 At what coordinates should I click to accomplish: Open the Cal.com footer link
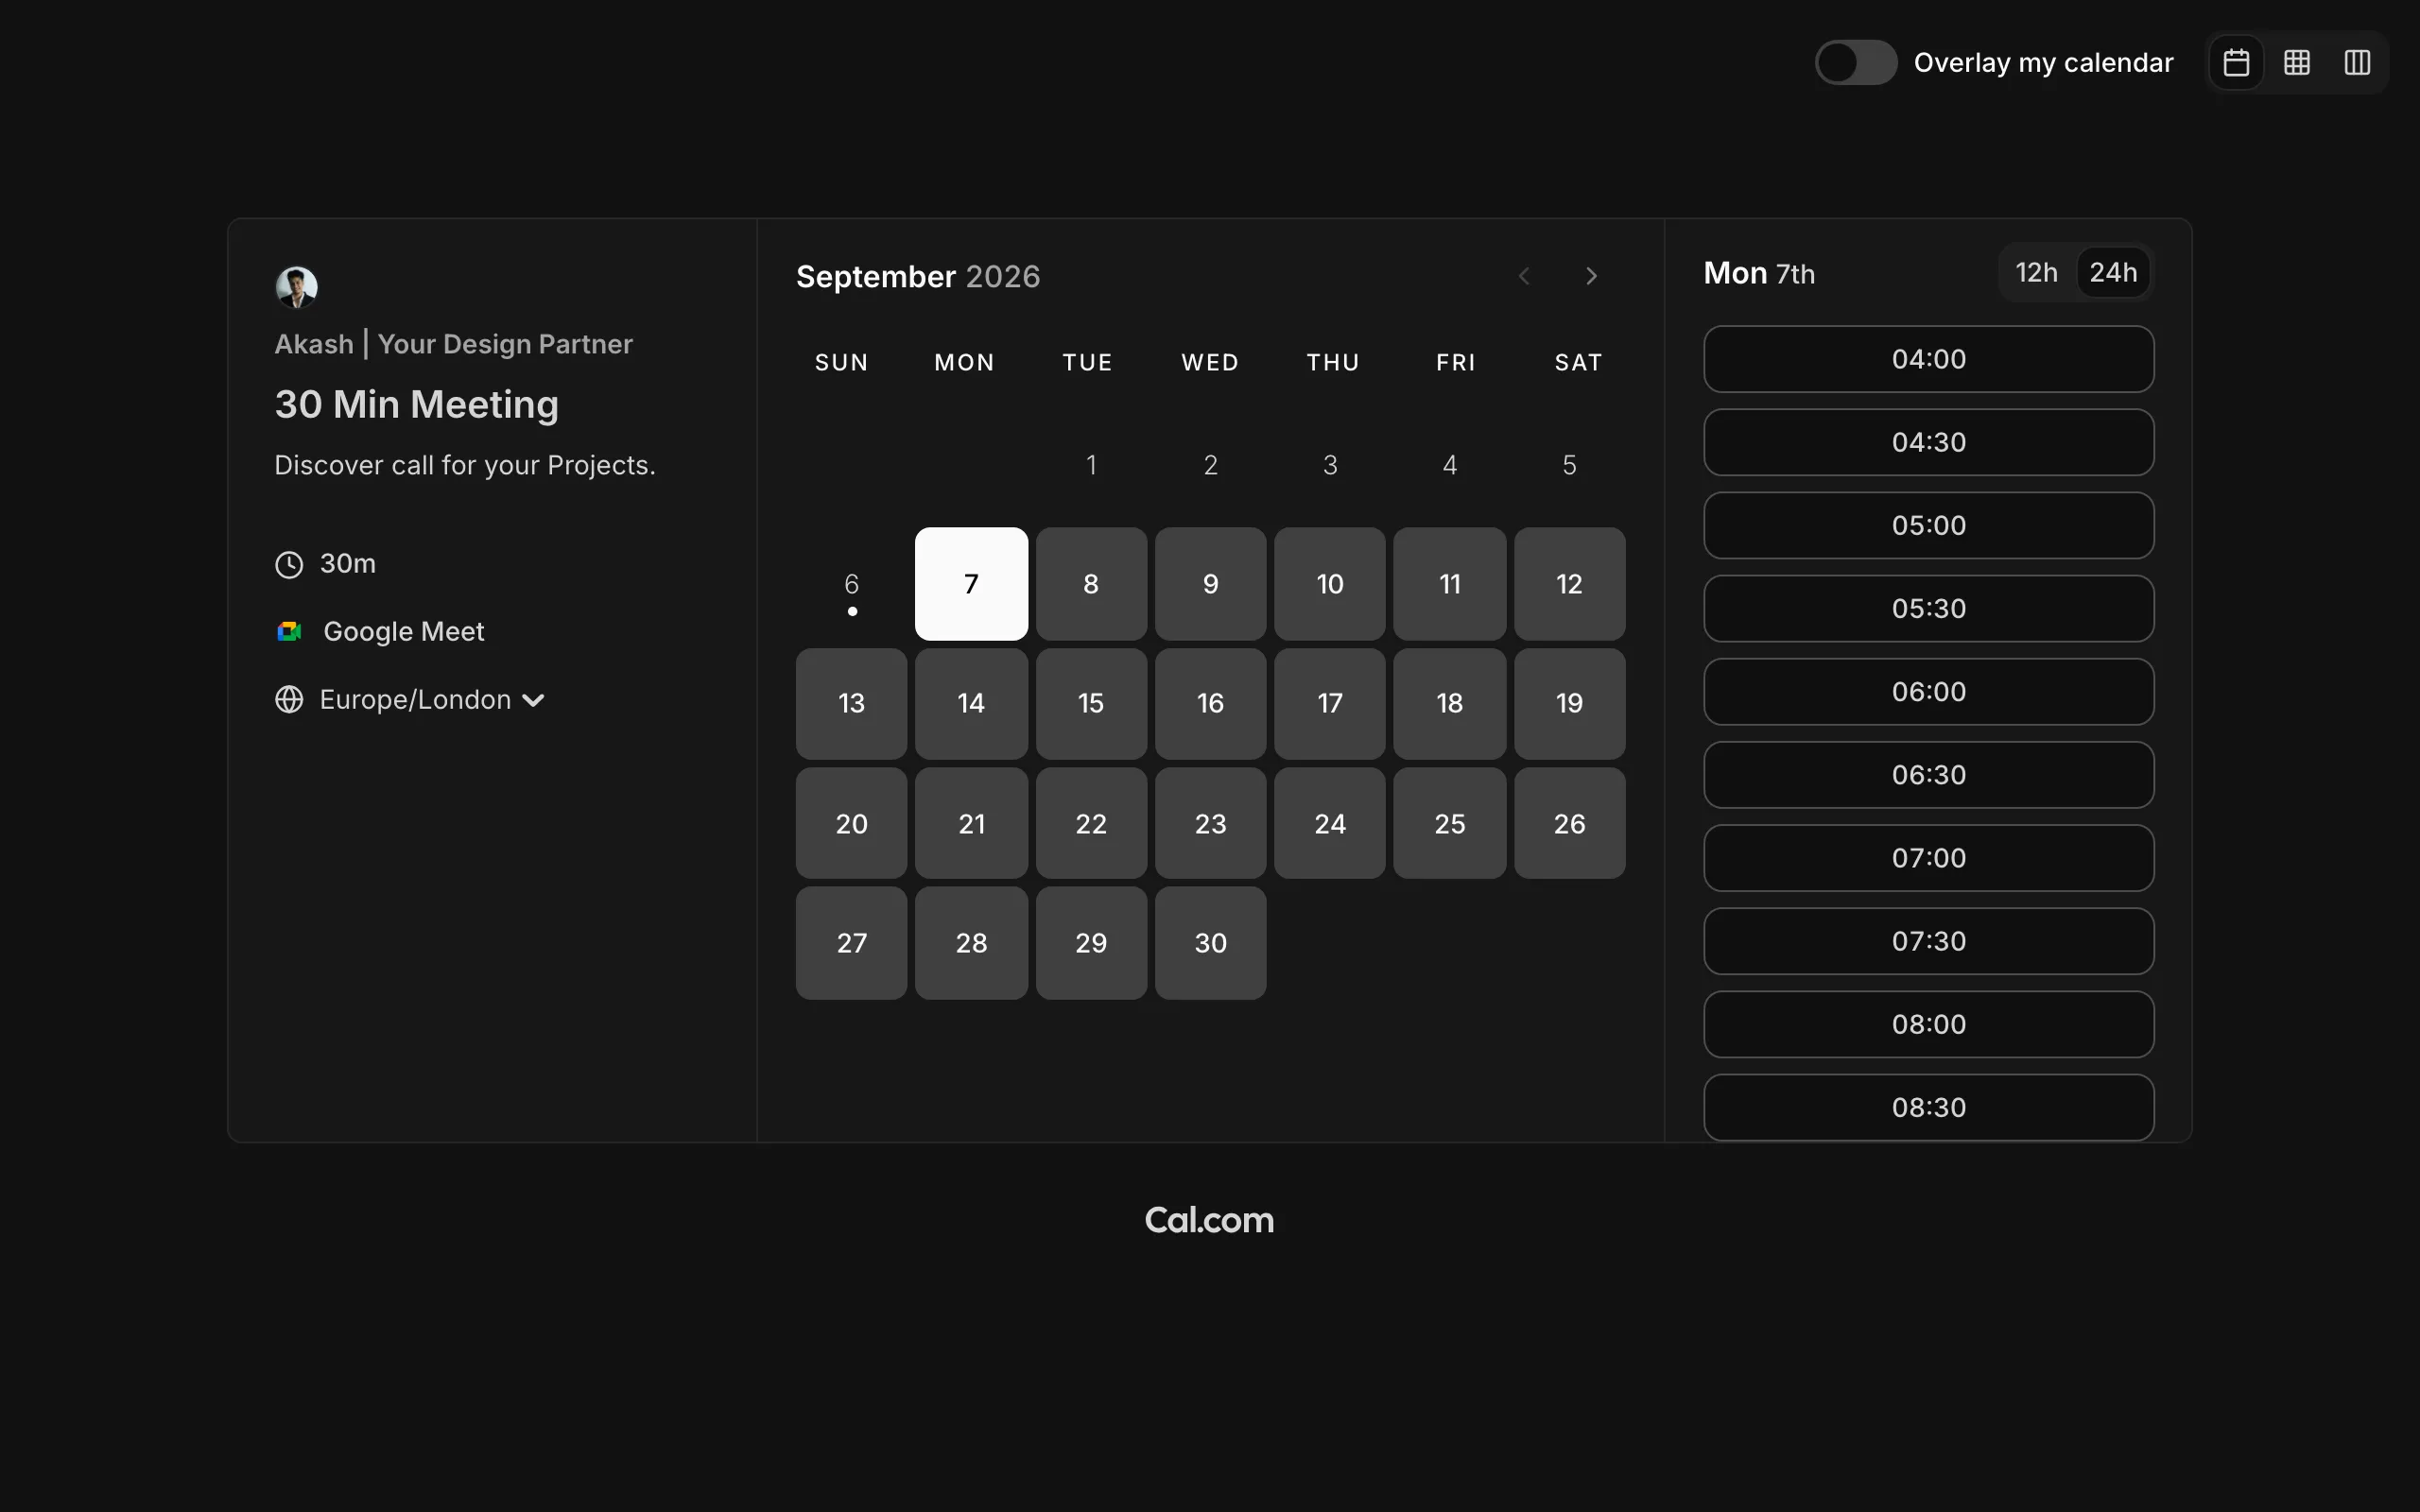pos(1209,1220)
